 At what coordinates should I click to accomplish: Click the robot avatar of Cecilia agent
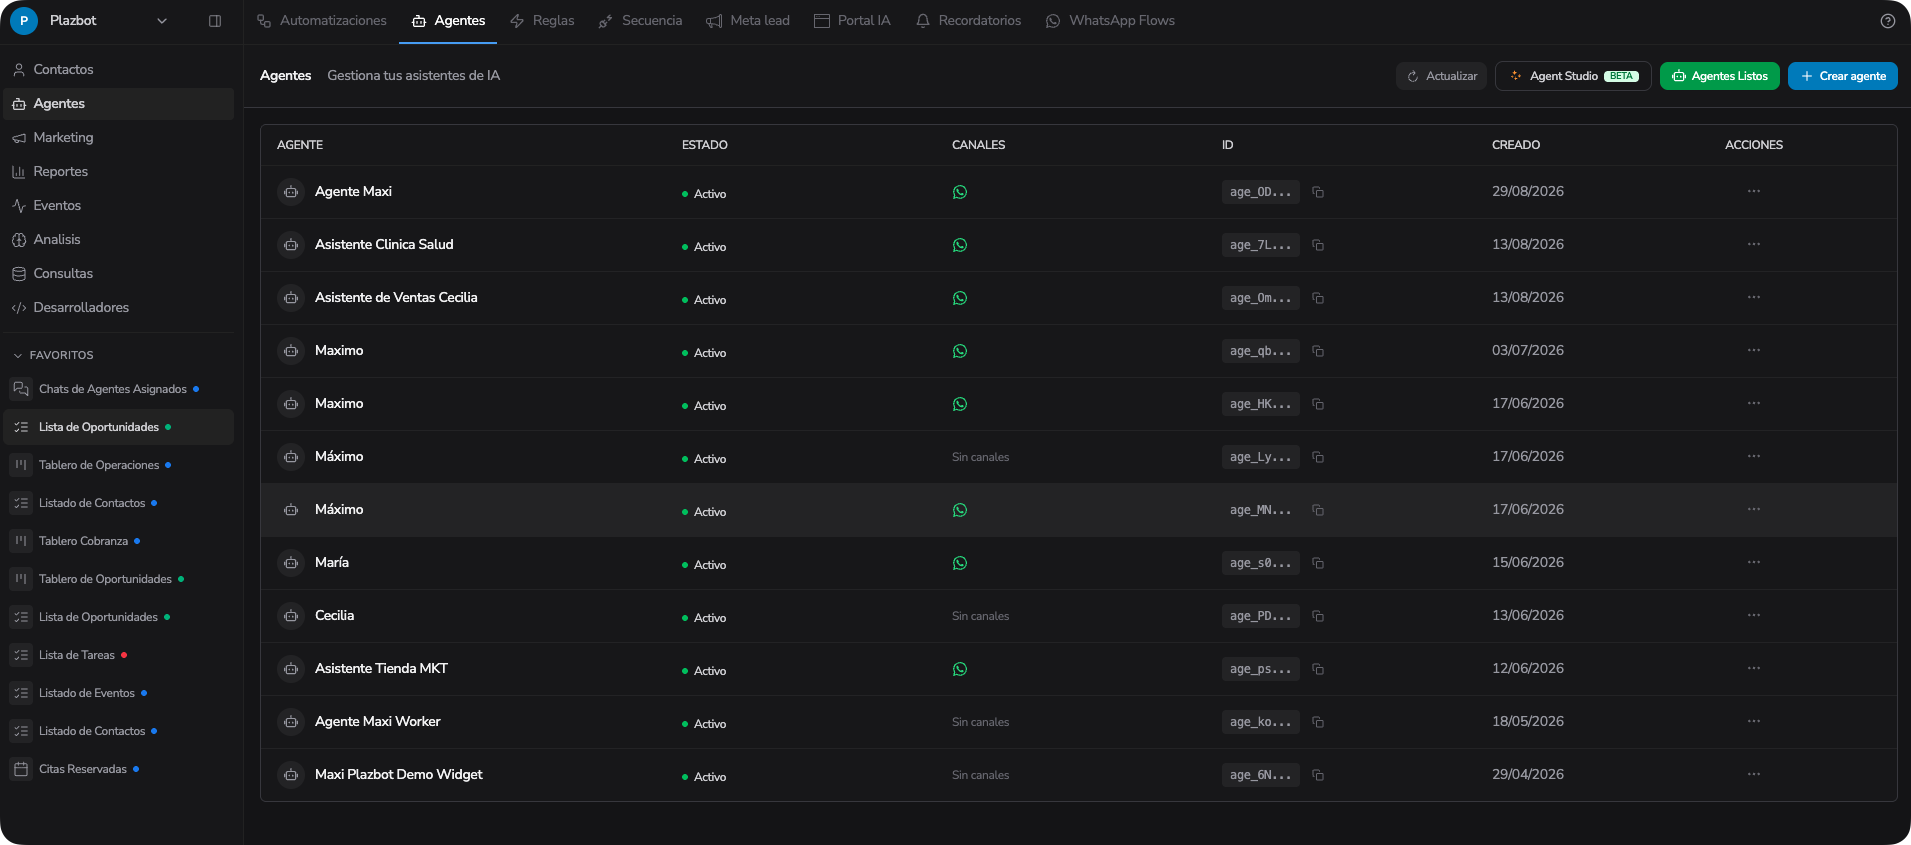point(291,616)
